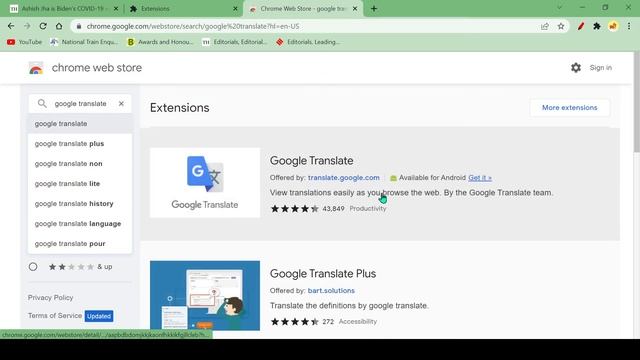Click the Get it link for Android
Viewport: 640px width, 360px height.
480,178
